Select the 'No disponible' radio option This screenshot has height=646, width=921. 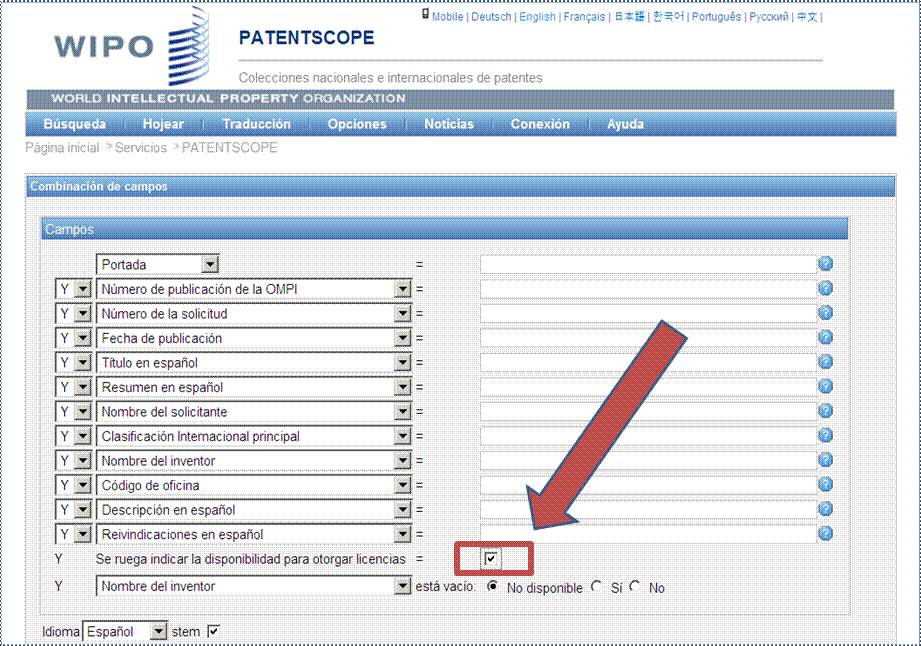[x=492, y=587]
